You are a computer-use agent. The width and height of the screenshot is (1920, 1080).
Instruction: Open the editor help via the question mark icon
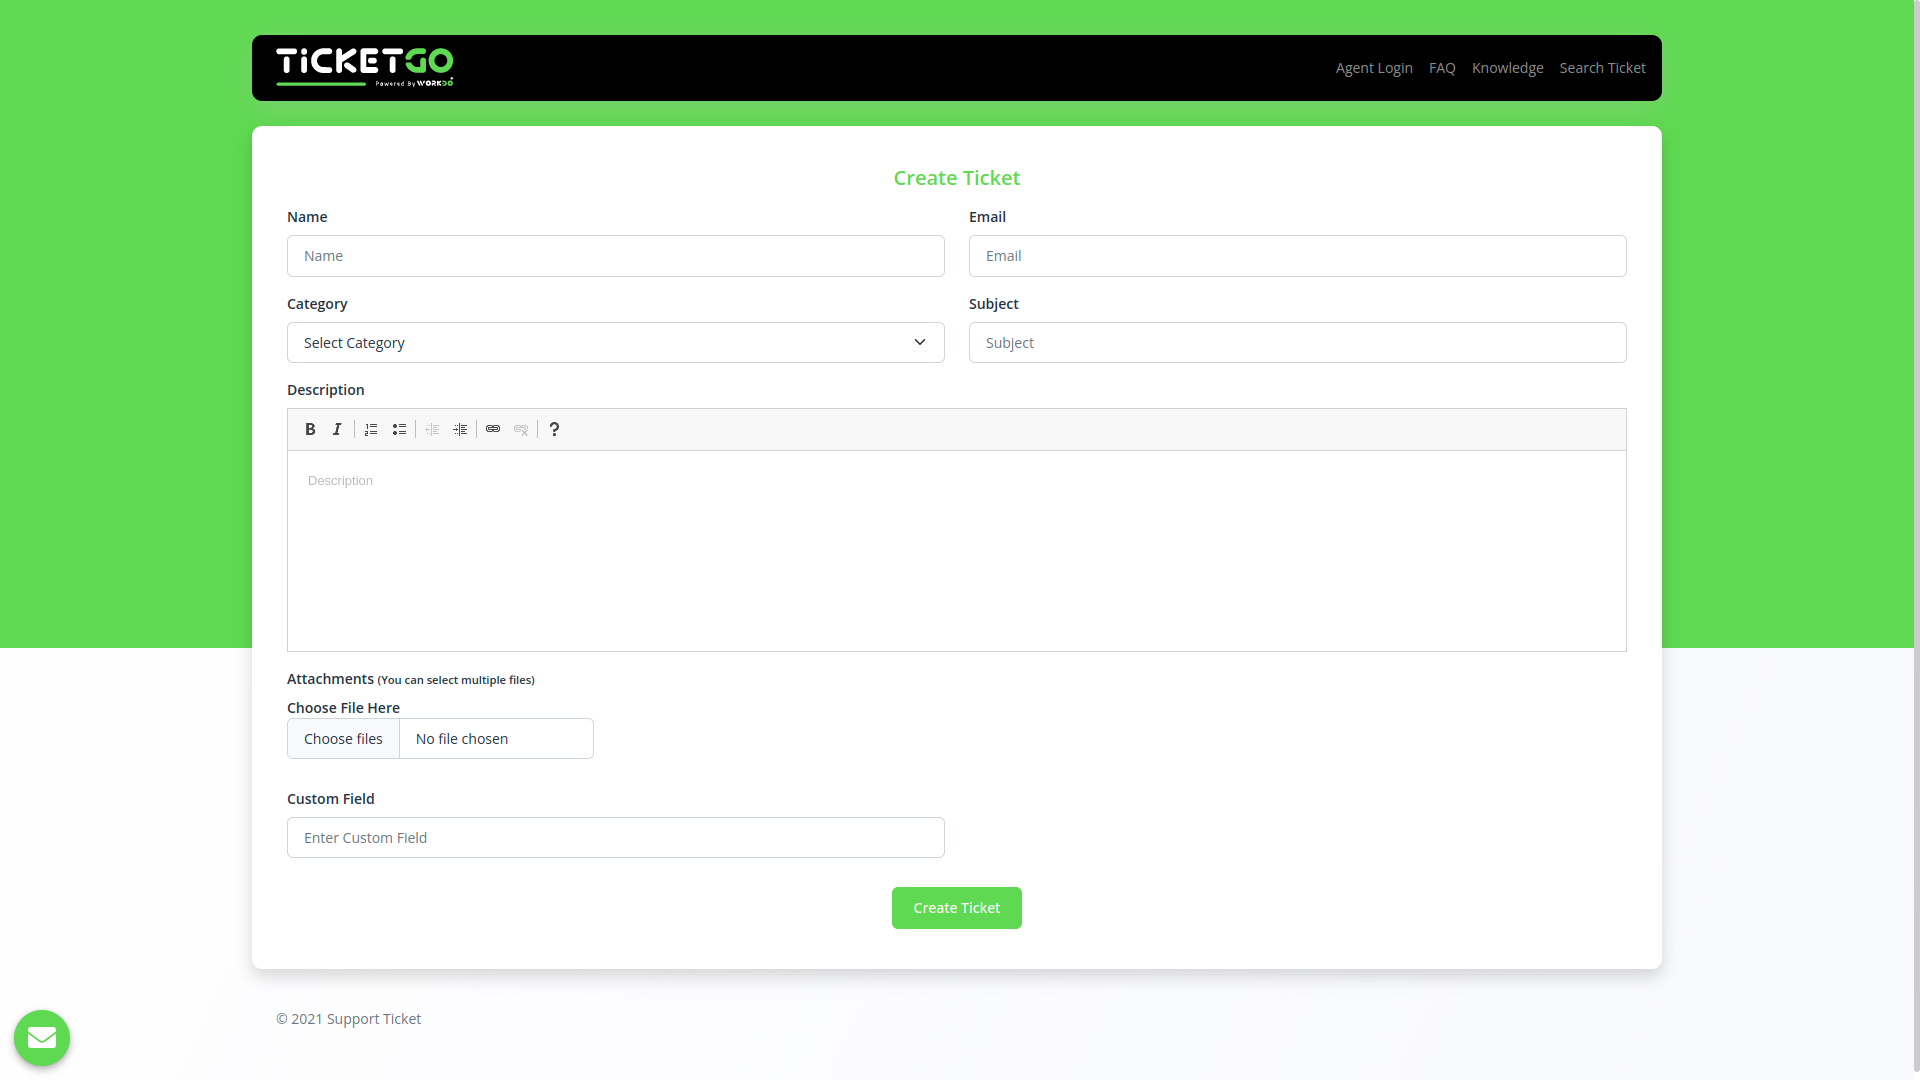click(554, 429)
